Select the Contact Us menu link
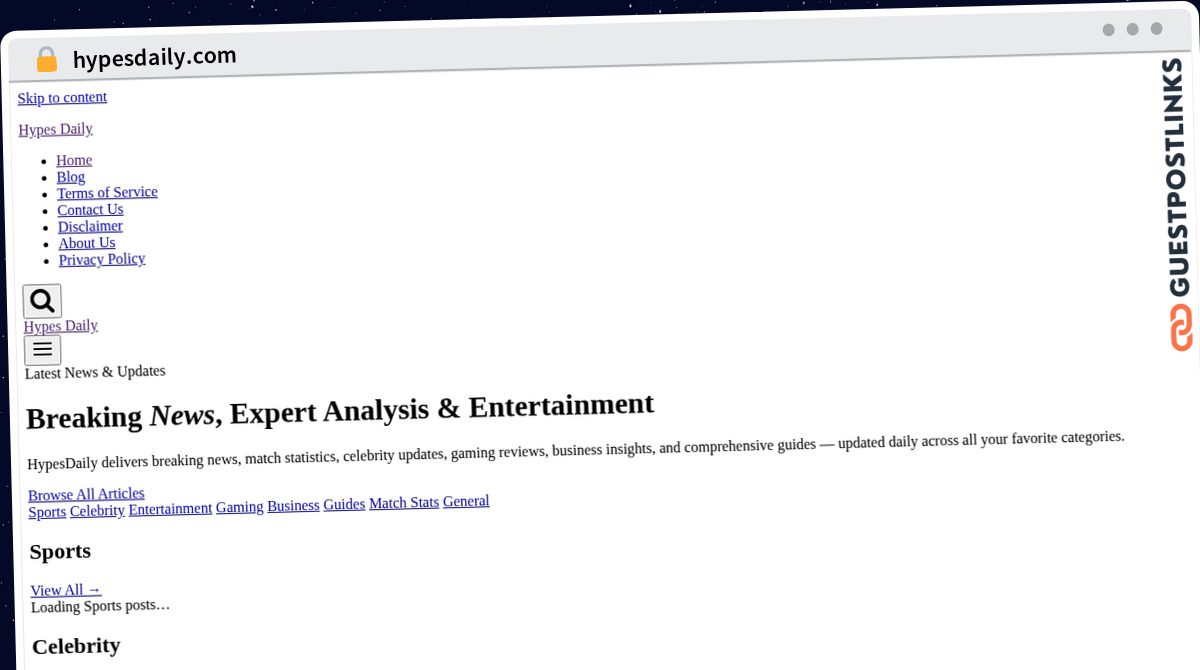 pos(90,209)
